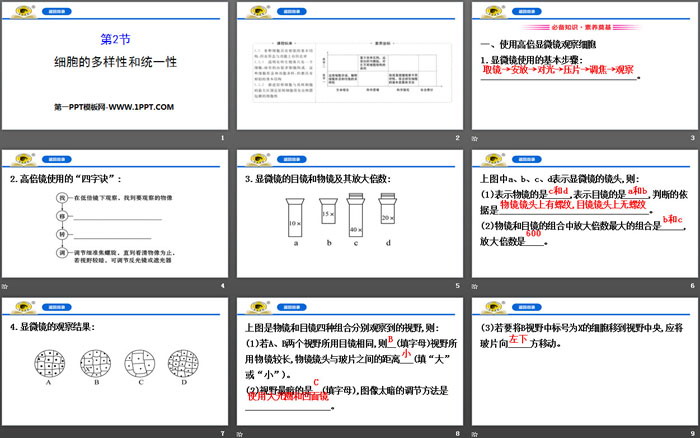Click the logo icon on slide 6
Viewport: 700px width, 438px height.
493,159
